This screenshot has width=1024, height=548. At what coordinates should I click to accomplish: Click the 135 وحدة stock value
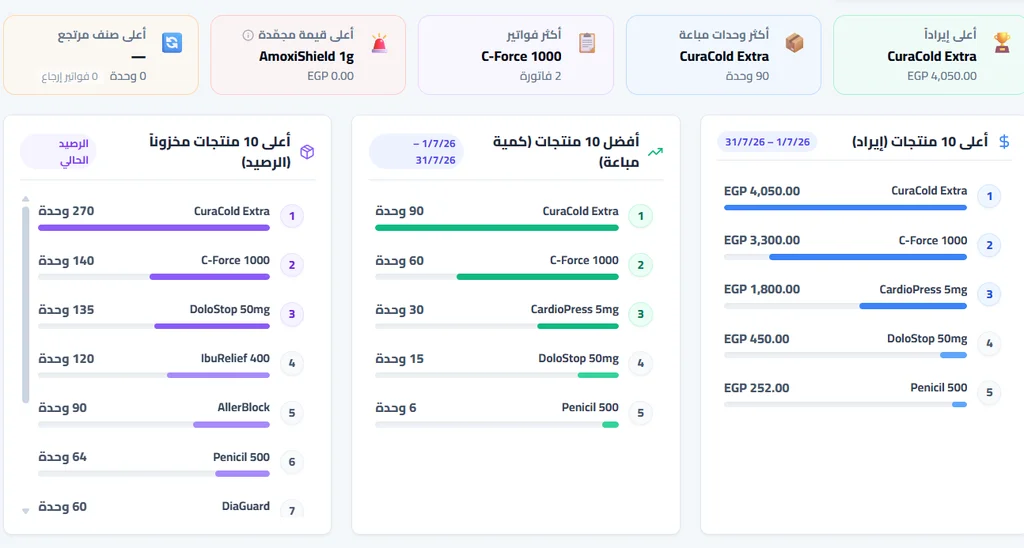coord(66,310)
